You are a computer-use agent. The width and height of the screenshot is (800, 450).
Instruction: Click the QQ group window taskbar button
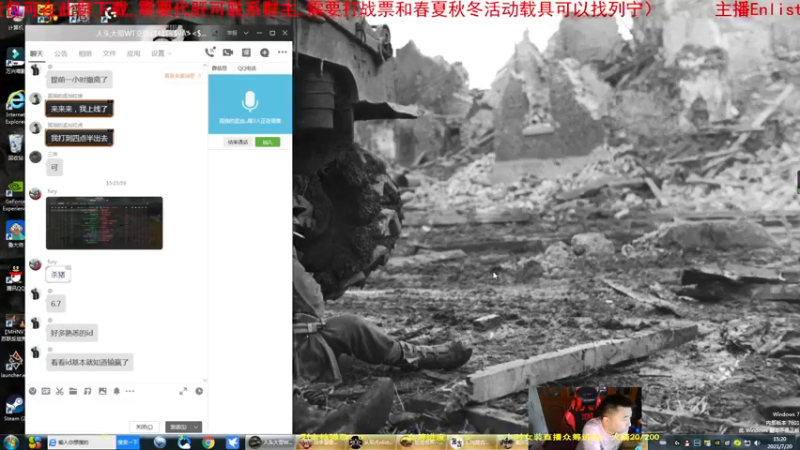click(270, 442)
